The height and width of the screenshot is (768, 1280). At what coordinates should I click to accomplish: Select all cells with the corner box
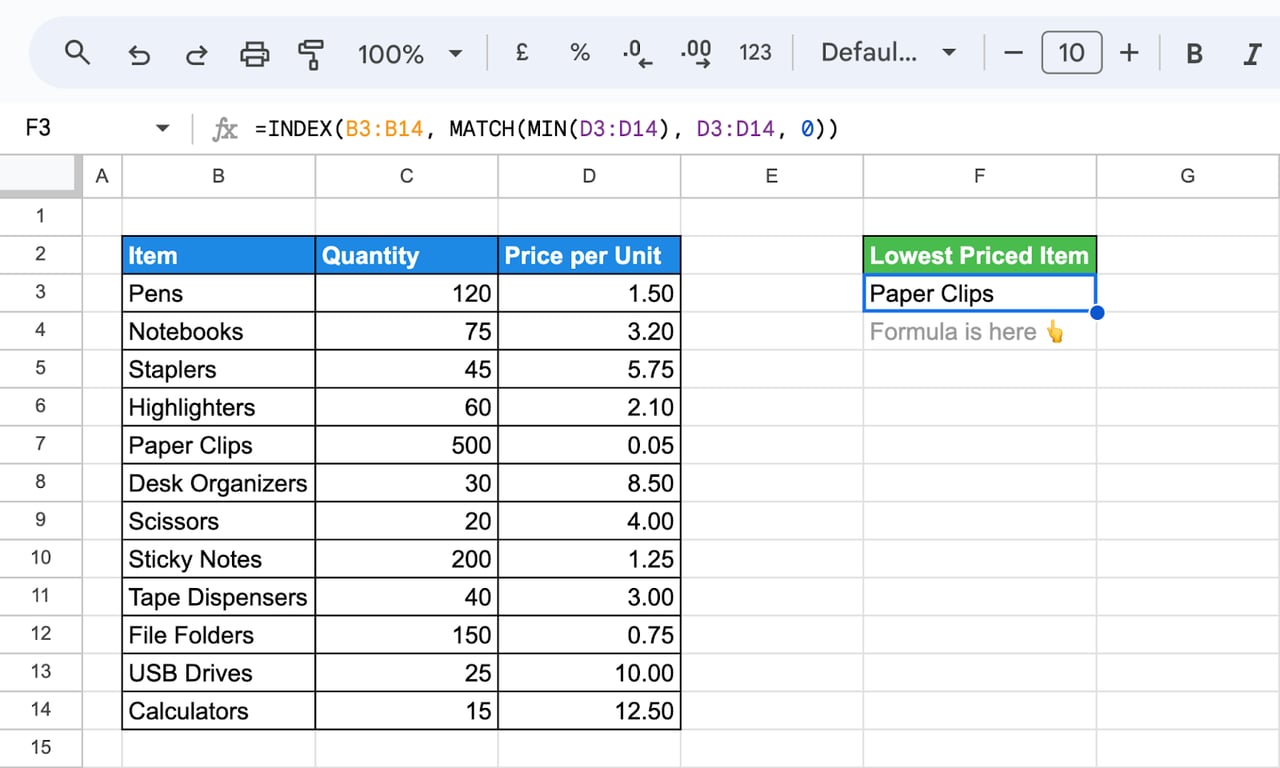click(39, 176)
